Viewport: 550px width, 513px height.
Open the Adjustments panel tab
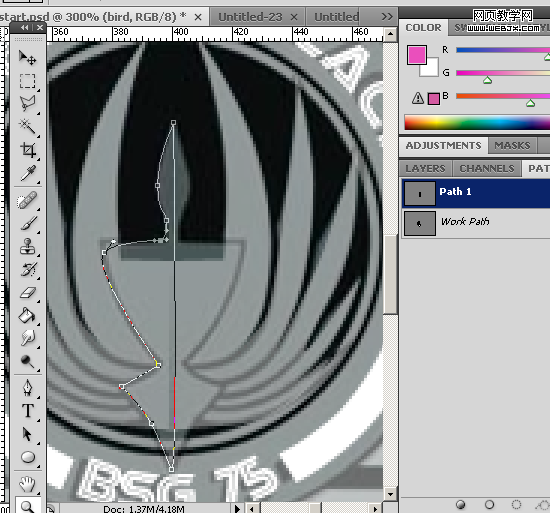443,146
